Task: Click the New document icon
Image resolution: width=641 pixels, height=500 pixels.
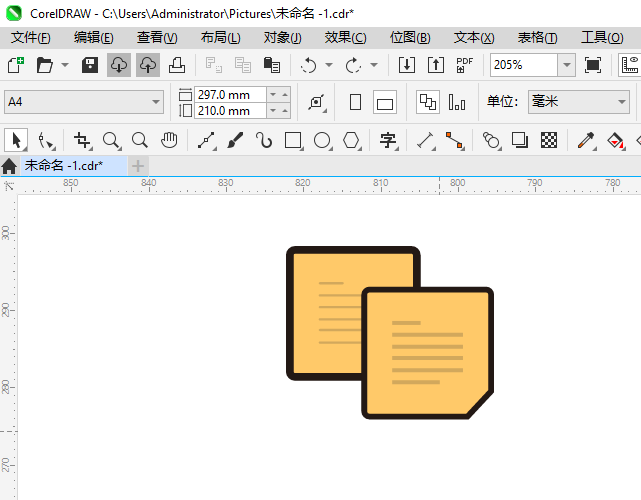Action: click(16, 65)
